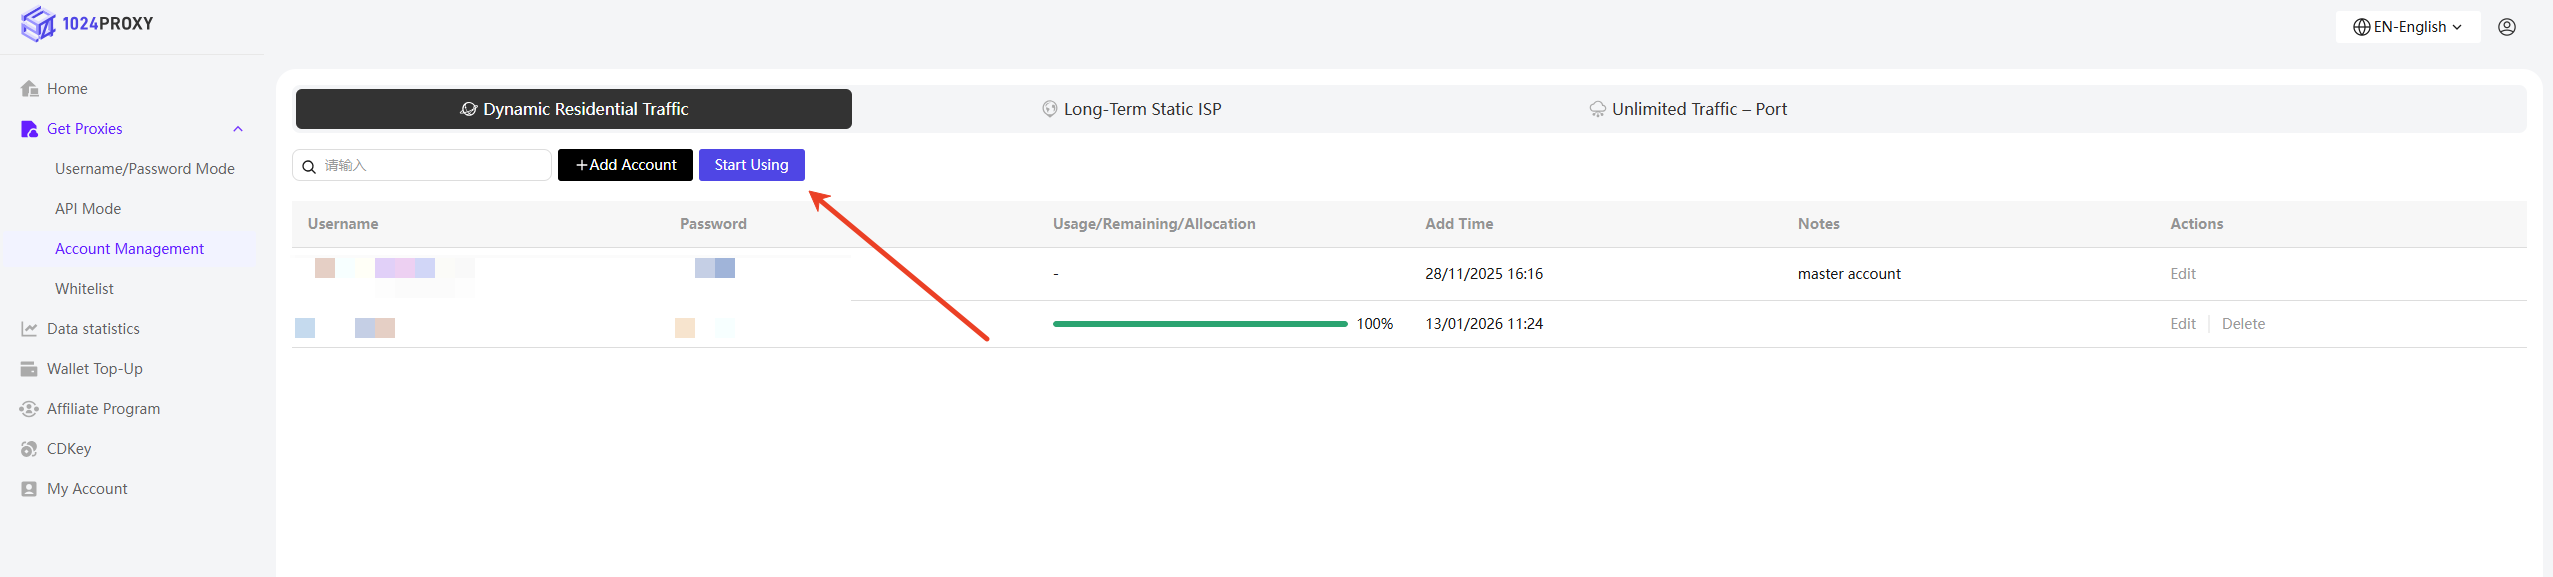2553x577 pixels.
Task: Open the EN-English language dropdown
Action: [x=2407, y=27]
